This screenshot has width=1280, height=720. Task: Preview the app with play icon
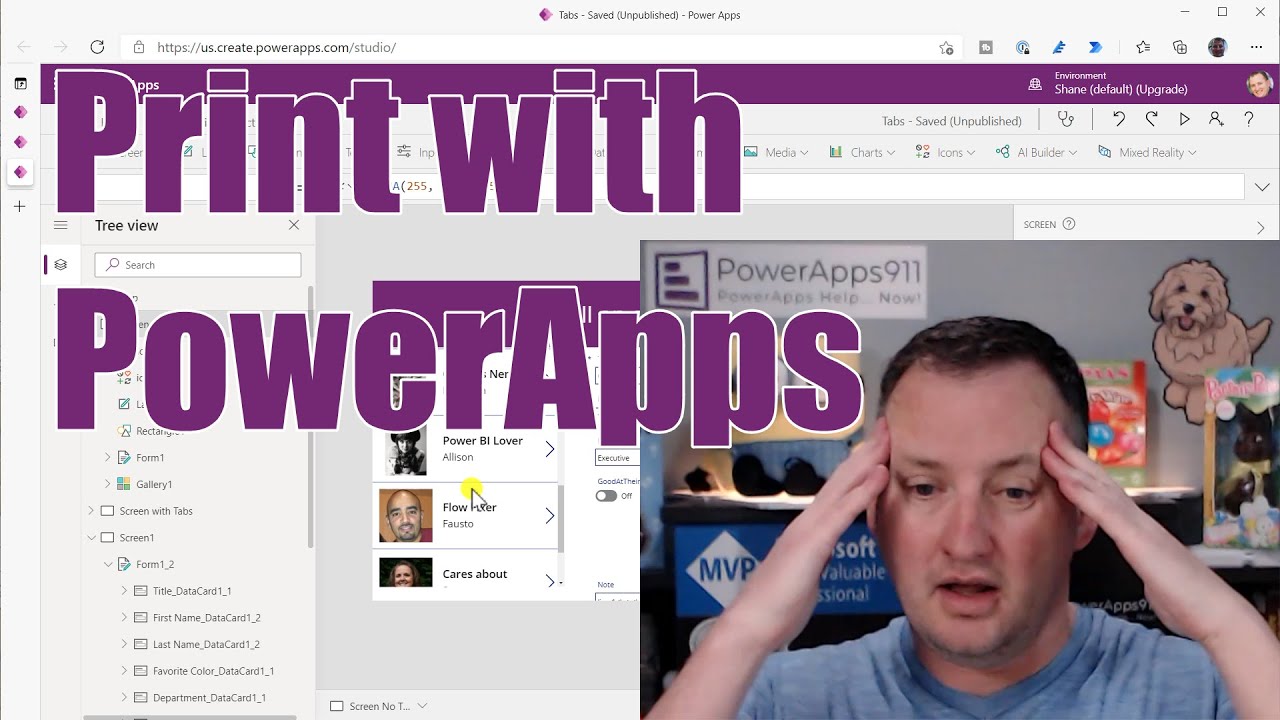1184,119
